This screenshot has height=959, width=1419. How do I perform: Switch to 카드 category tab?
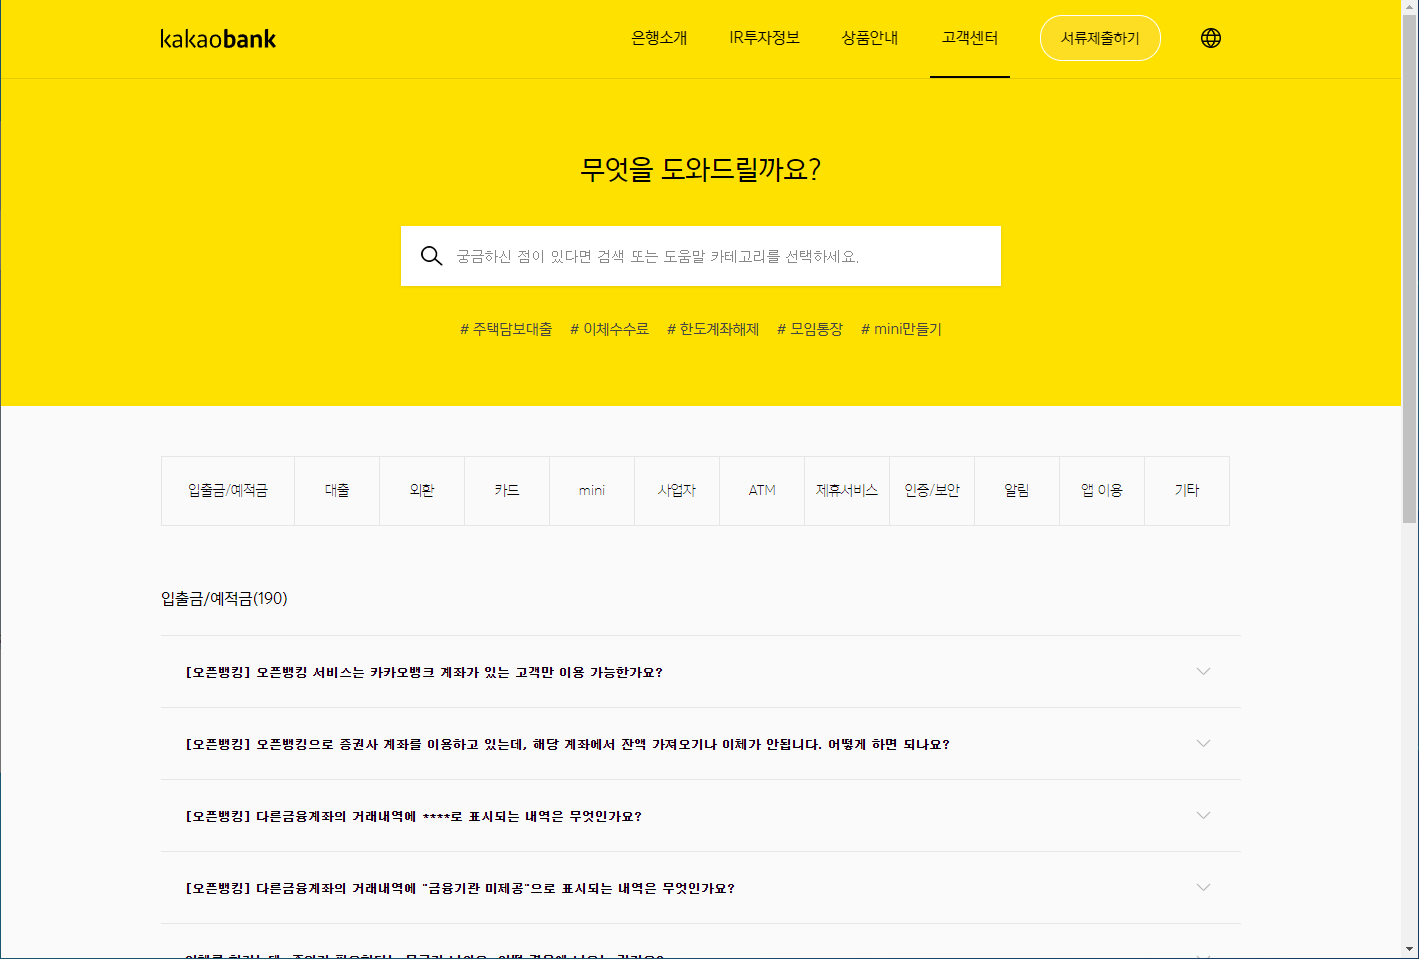507,491
